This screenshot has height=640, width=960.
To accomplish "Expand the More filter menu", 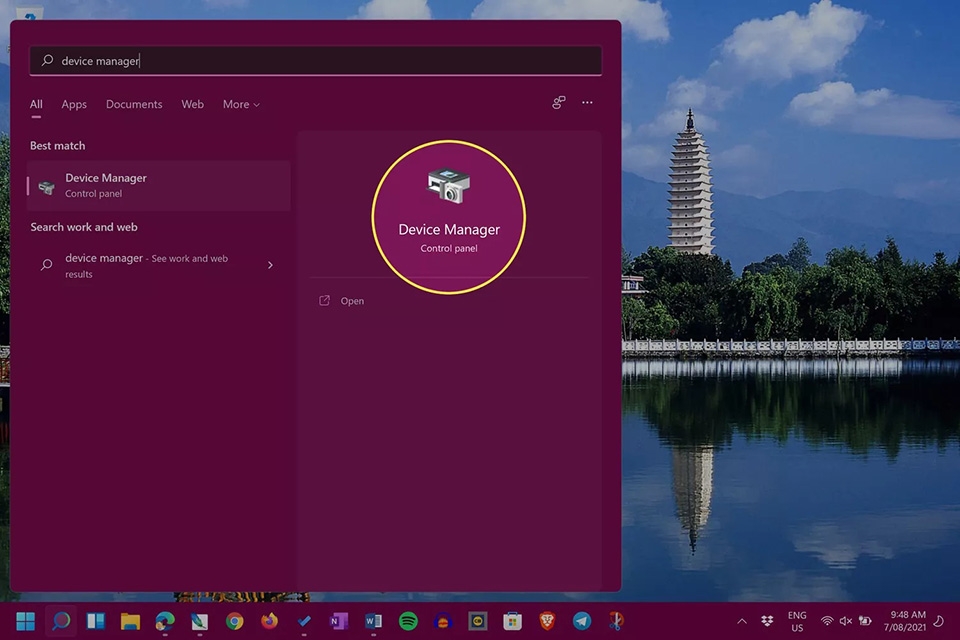I will (x=240, y=104).
